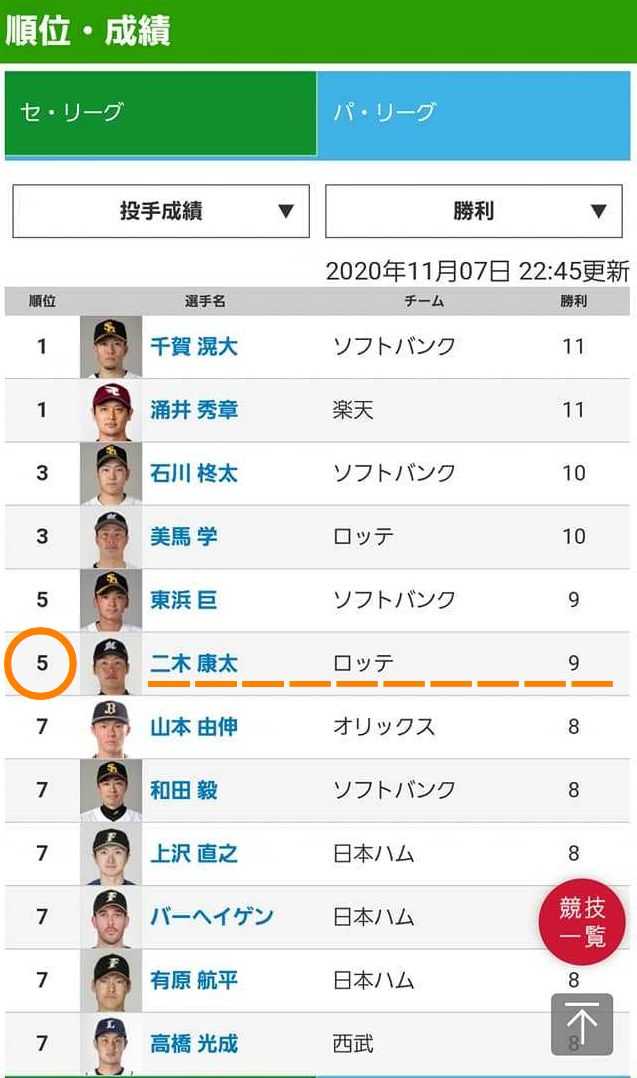Open 涌井 秀章 player link
This screenshot has height=1078, width=637.
pos(194,410)
